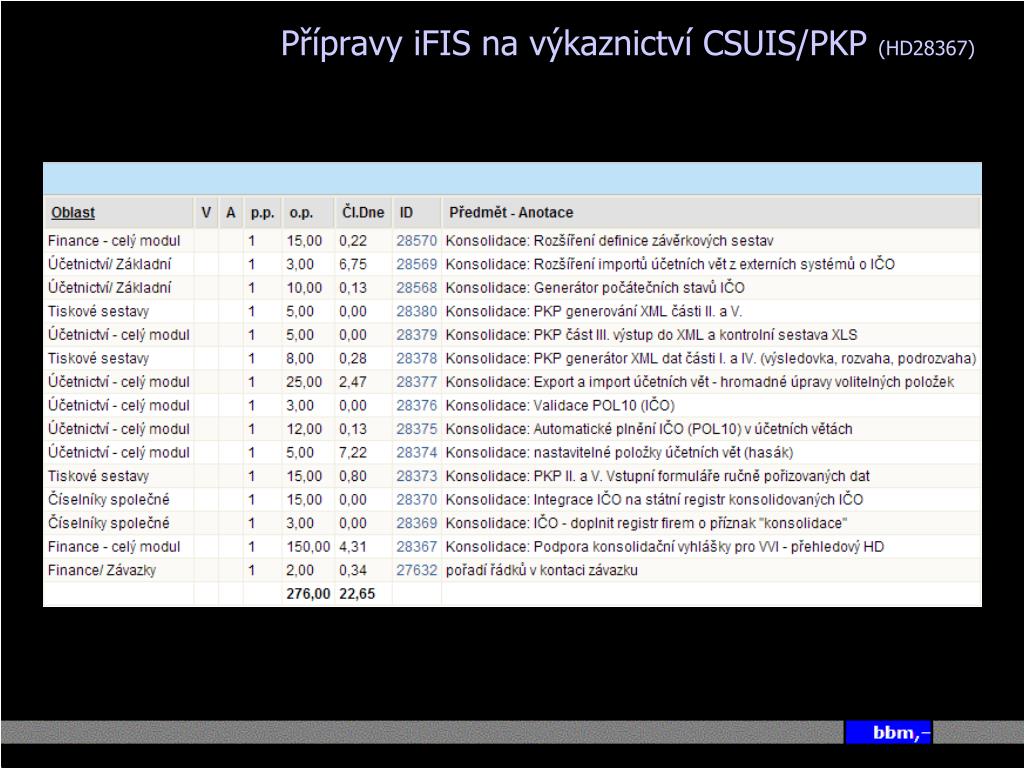The width and height of the screenshot is (1024, 768).
Task: Select 'Rozšíření definice závěrkových sestav' subject text
Action: [x=653, y=241]
